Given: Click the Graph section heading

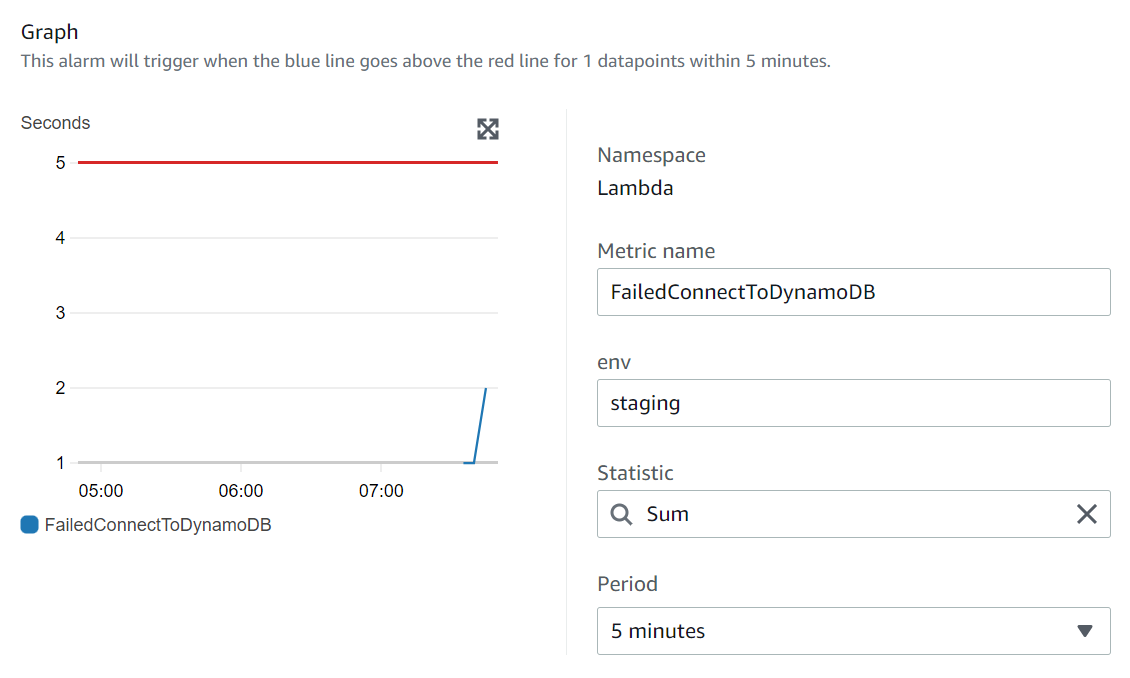Looking at the screenshot, I should 50,31.
